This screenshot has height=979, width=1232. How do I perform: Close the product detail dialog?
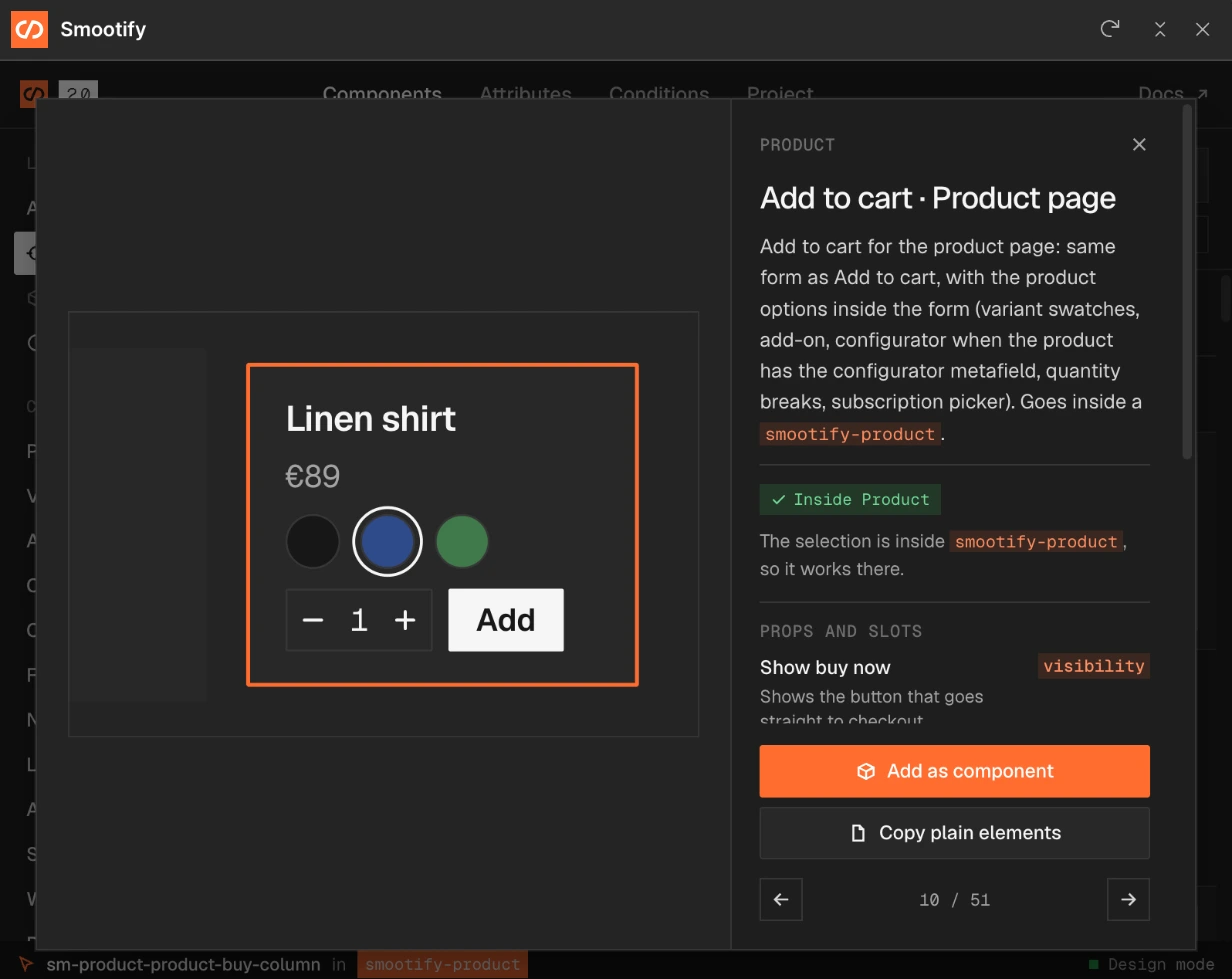coord(1139,145)
